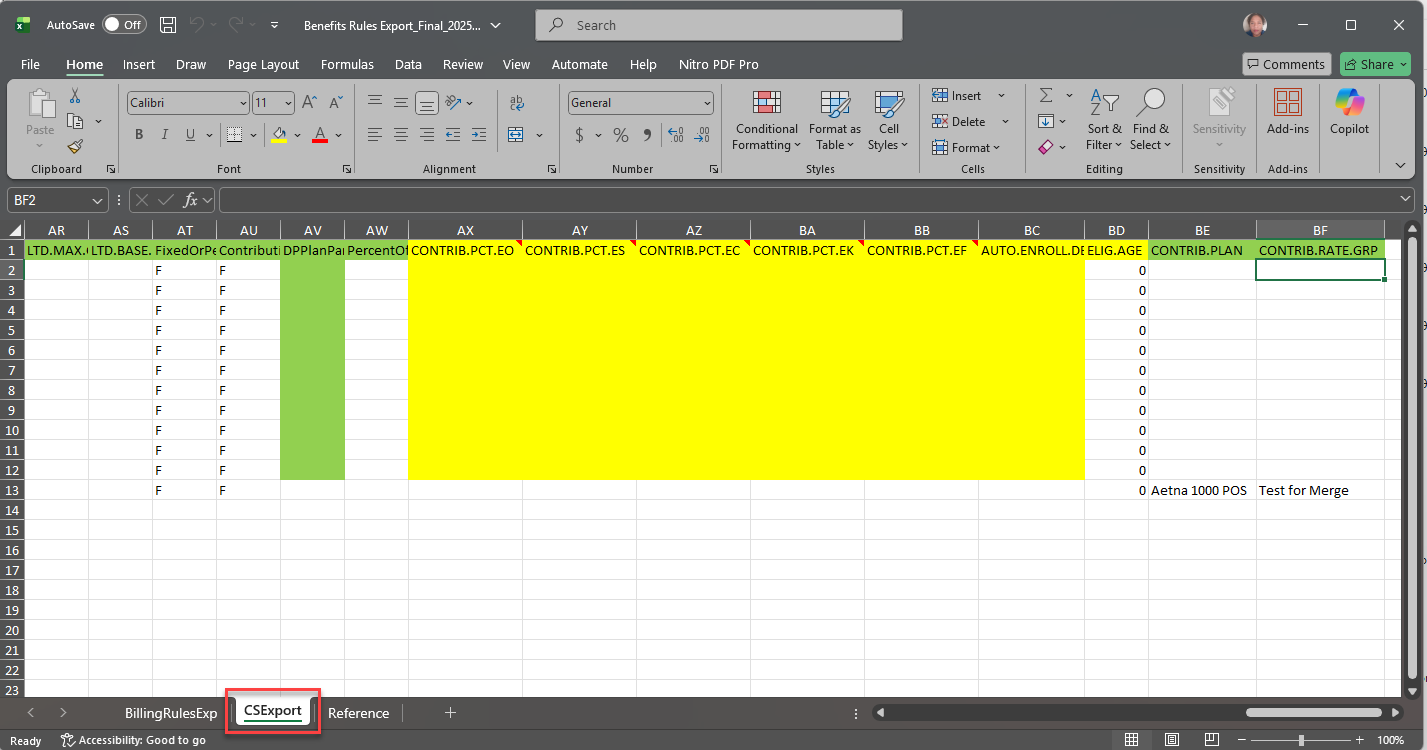Click the Format Painter brush icon
The width and height of the screenshot is (1427, 750).
tap(75, 146)
